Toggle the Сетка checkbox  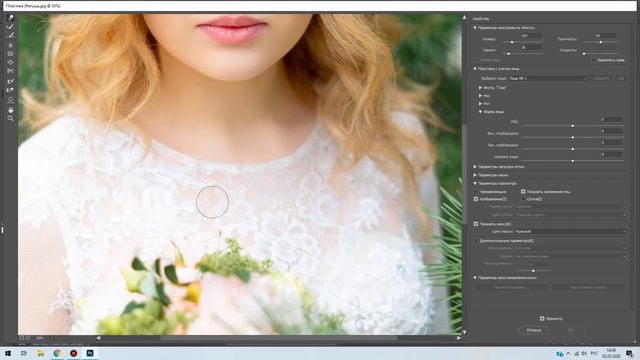[523, 199]
